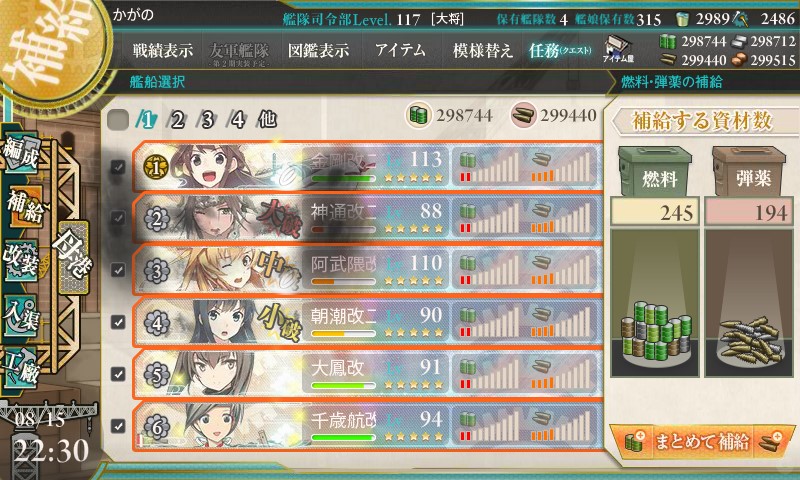Switch to the 他 other ships tab
The height and width of the screenshot is (480, 800).
point(267,120)
